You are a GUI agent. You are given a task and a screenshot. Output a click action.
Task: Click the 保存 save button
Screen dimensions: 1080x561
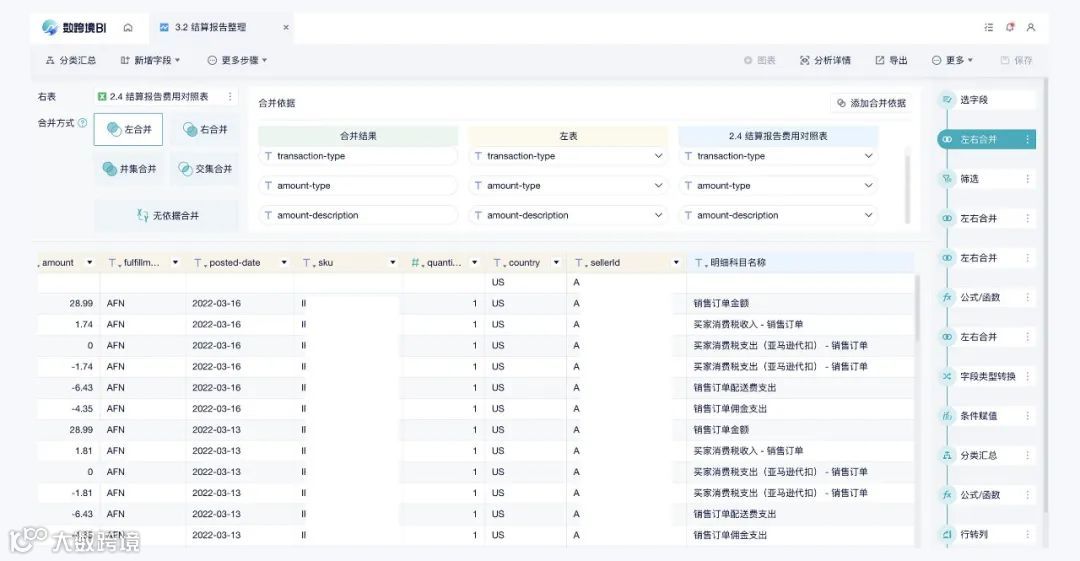coord(1017,61)
